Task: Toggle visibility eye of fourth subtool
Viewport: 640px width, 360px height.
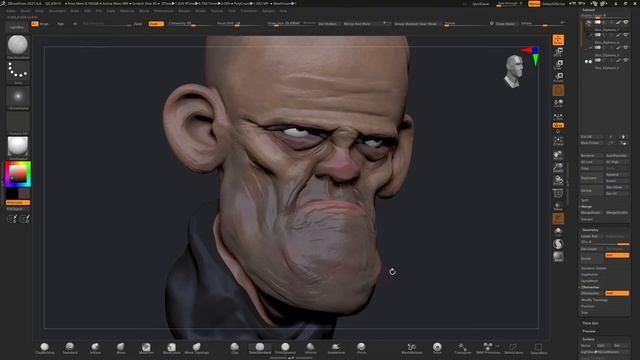Action: (626, 60)
